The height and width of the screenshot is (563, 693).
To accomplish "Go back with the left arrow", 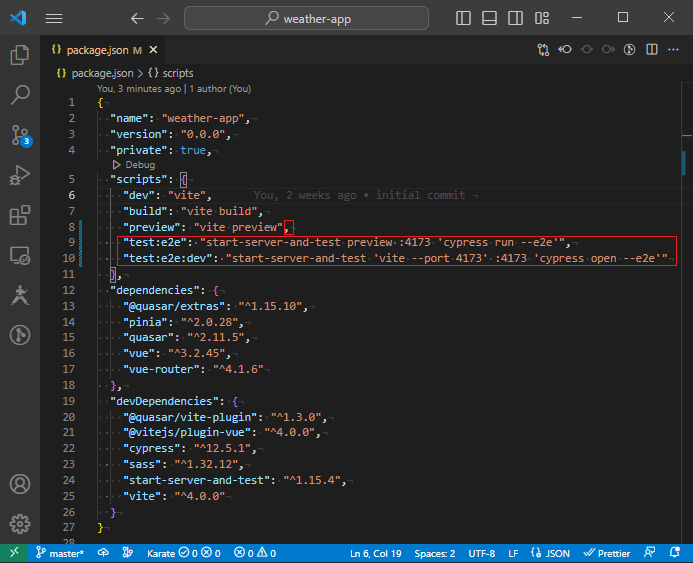I will coord(137,19).
